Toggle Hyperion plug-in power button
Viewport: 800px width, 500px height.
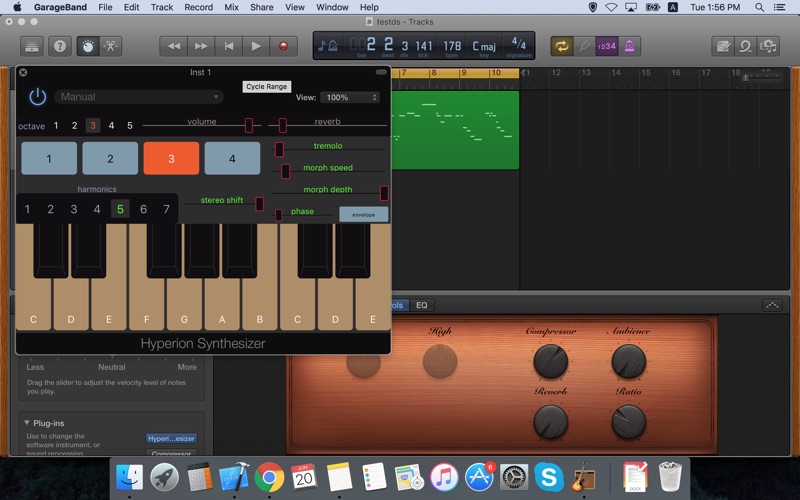[x=38, y=96]
